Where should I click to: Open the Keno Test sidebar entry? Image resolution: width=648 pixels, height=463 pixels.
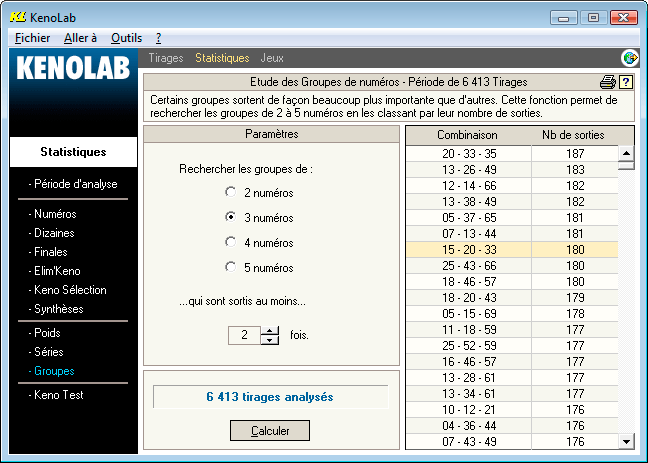point(58,395)
